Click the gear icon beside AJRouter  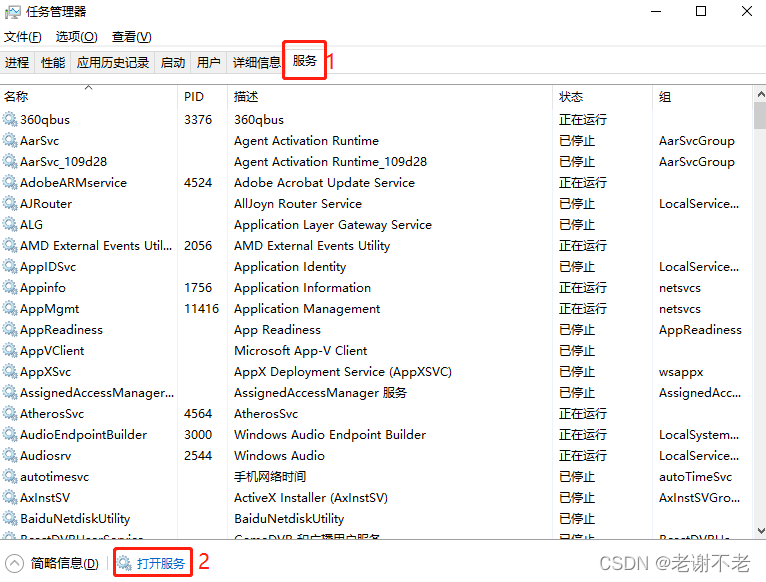[10, 203]
